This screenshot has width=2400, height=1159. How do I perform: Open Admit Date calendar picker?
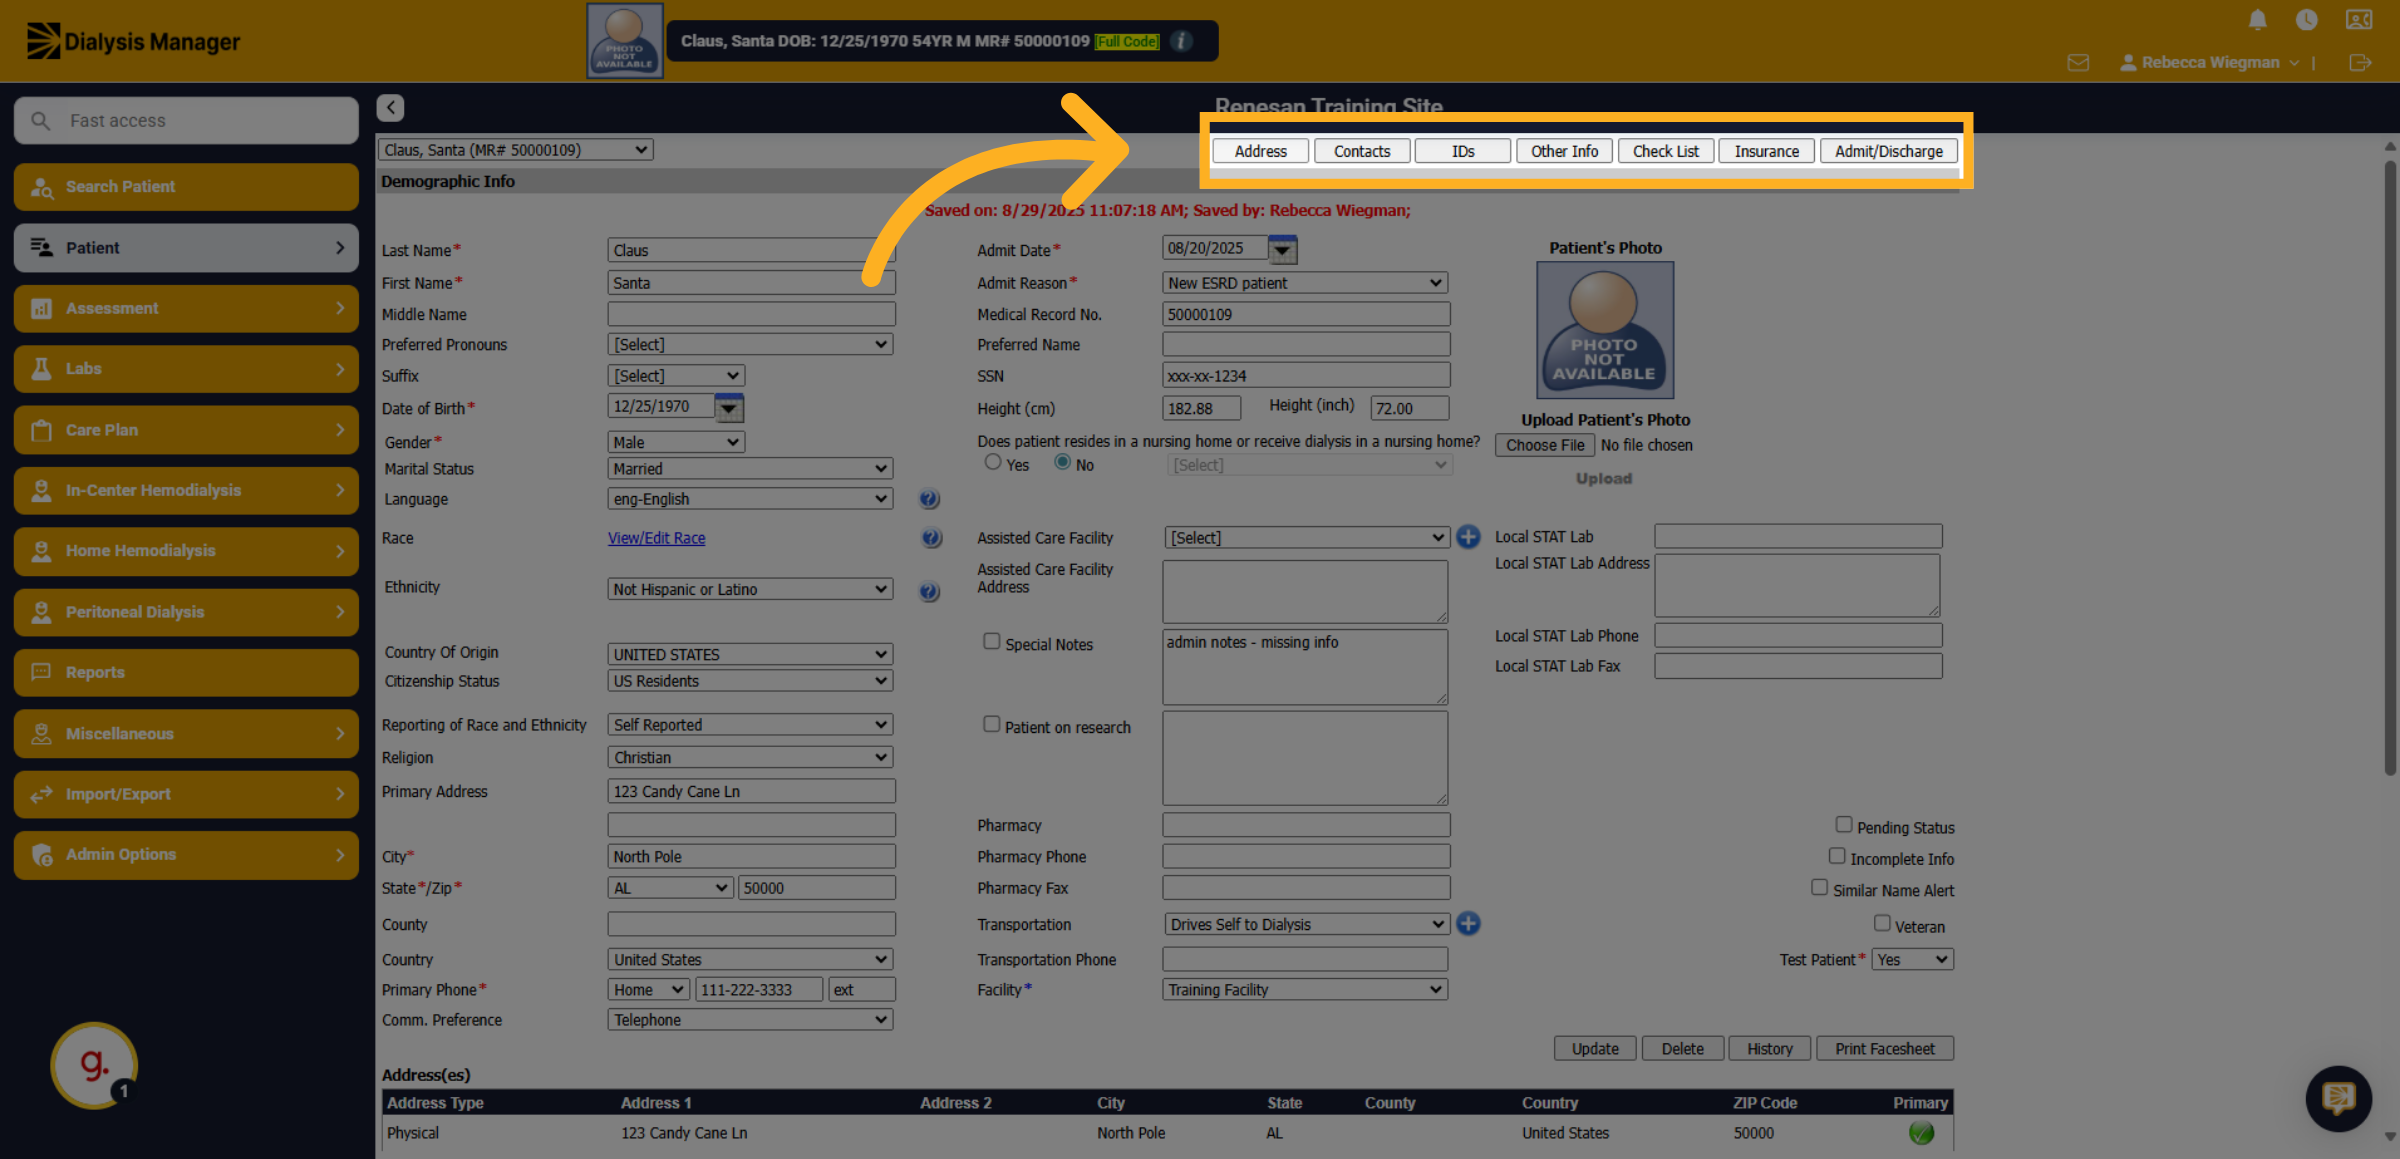pyautogui.click(x=1282, y=250)
